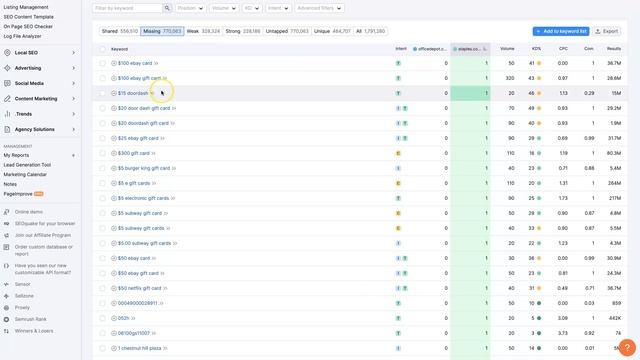Viewport: 640px width, 360px height.
Task: Open the Listing Management link
Action: (x=26, y=7)
